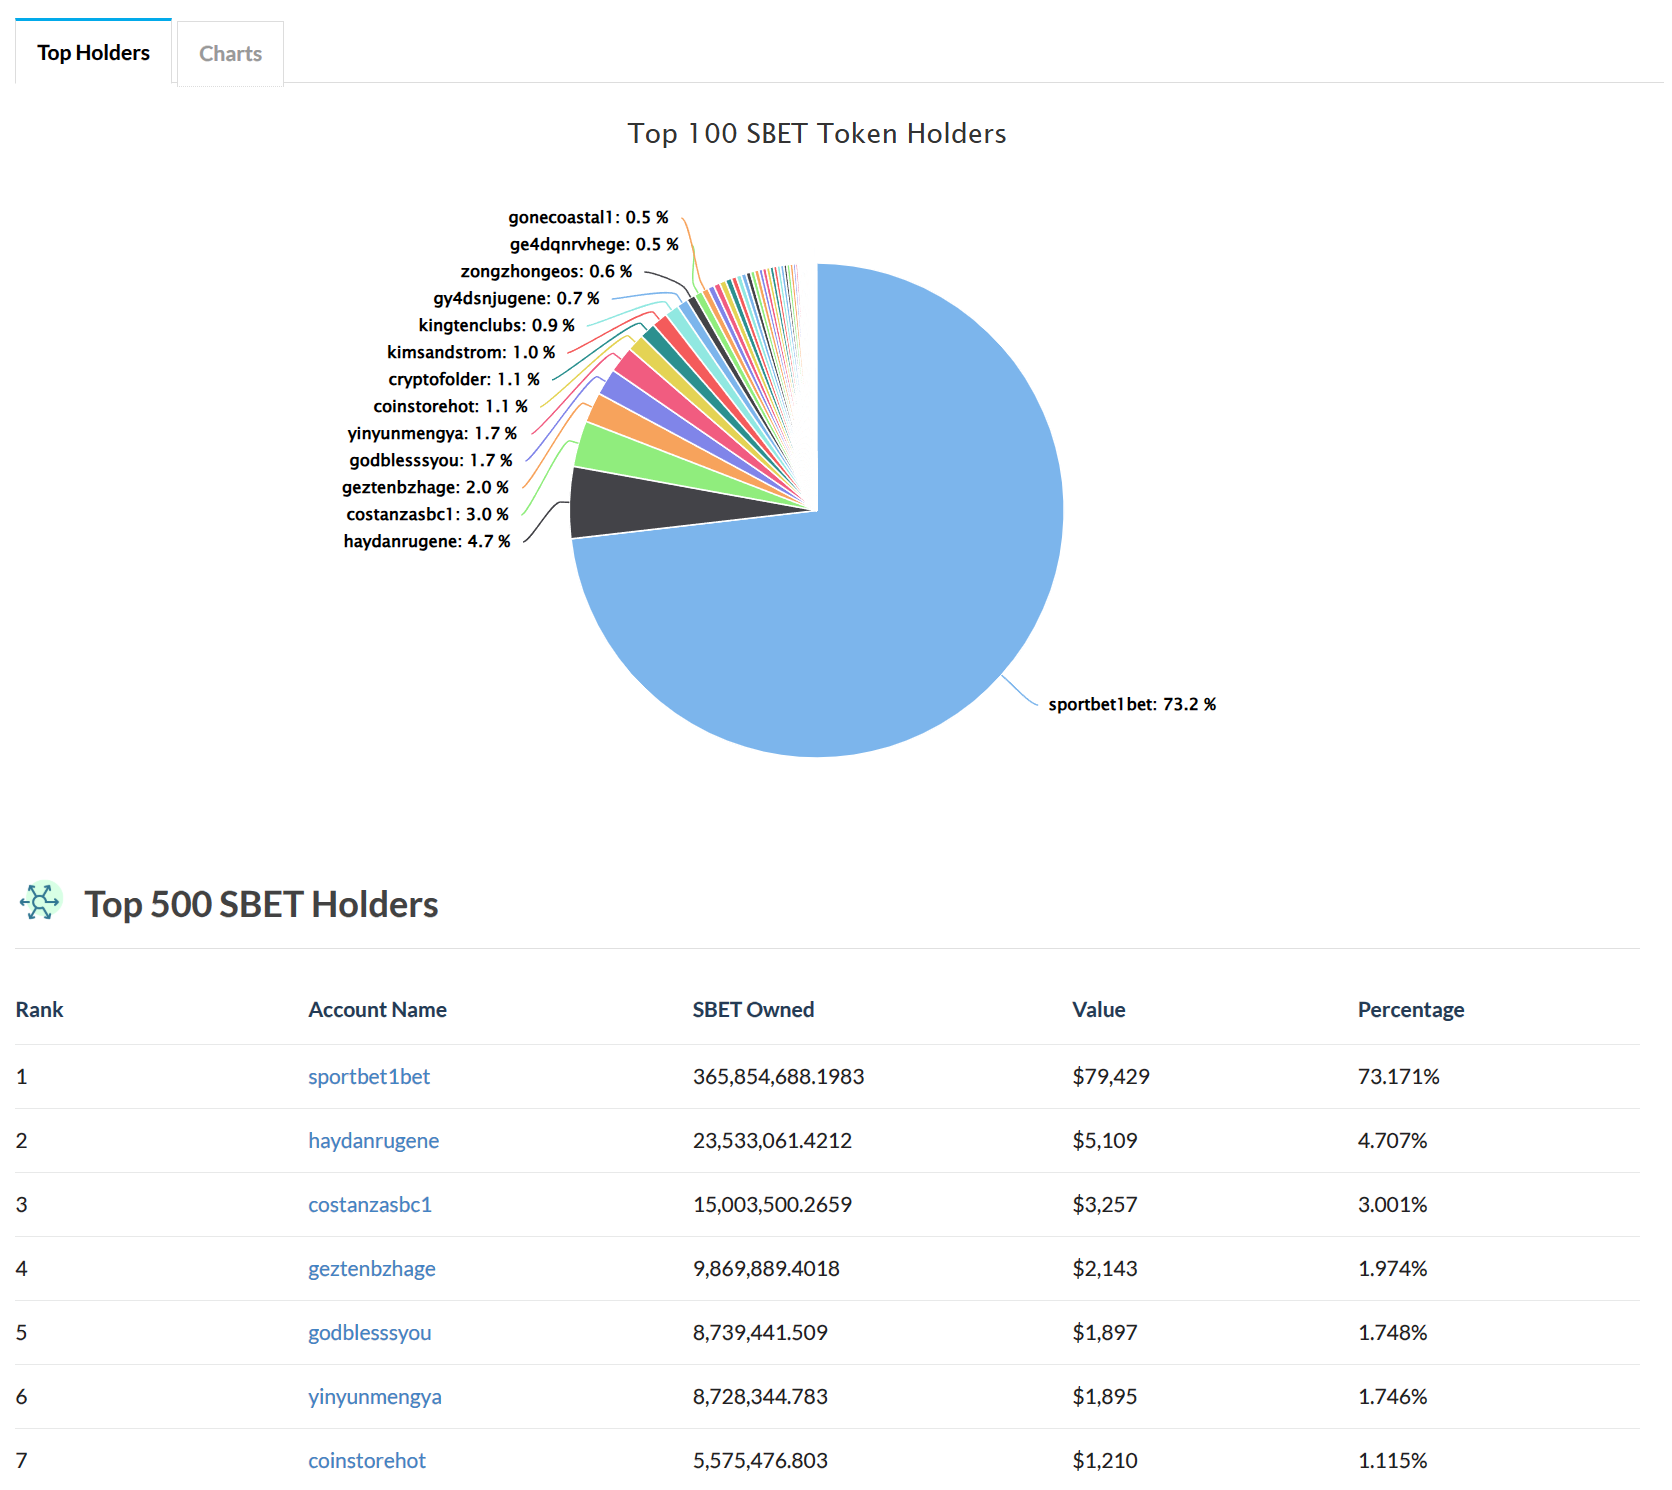1672x1490 pixels.
Task: Click the pie label 'costanzasbc1: 3.0 %'
Action: 427,514
